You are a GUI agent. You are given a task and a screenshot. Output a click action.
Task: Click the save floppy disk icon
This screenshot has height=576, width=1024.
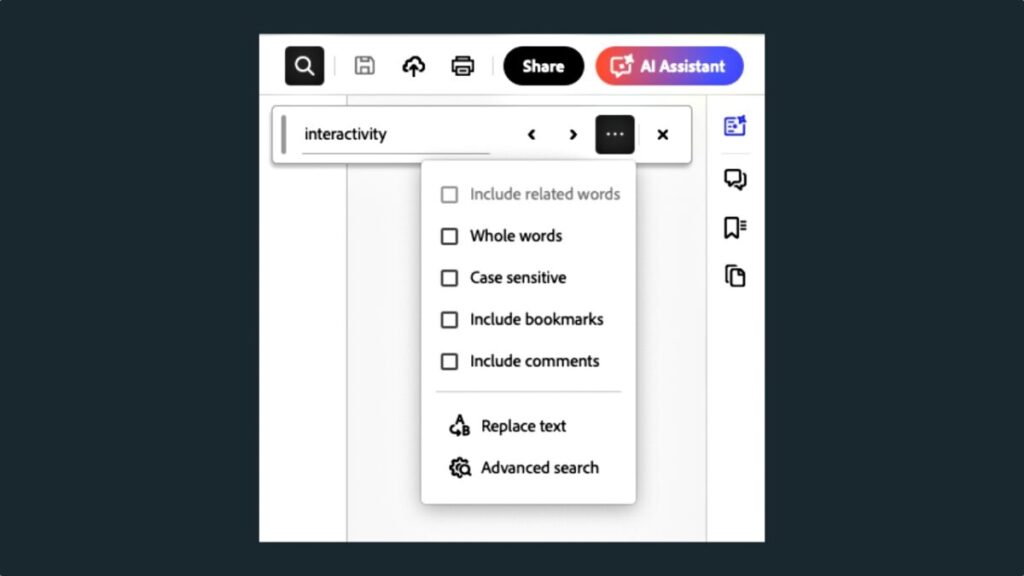[x=364, y=66]
